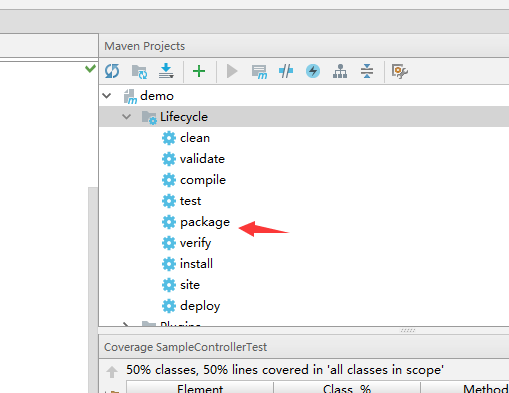Click the editor vertical scrollbar
509x393 pixels.
click(93, 290)
